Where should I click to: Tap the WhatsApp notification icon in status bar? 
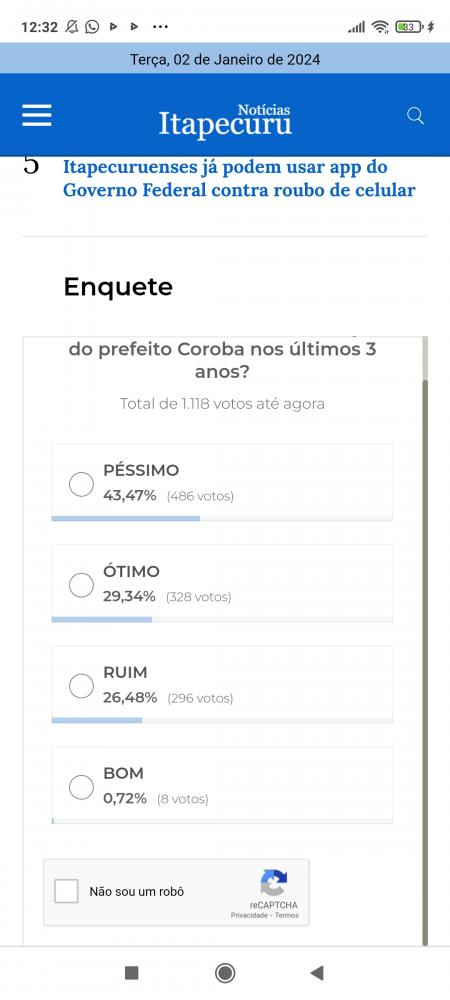[92, 27]
